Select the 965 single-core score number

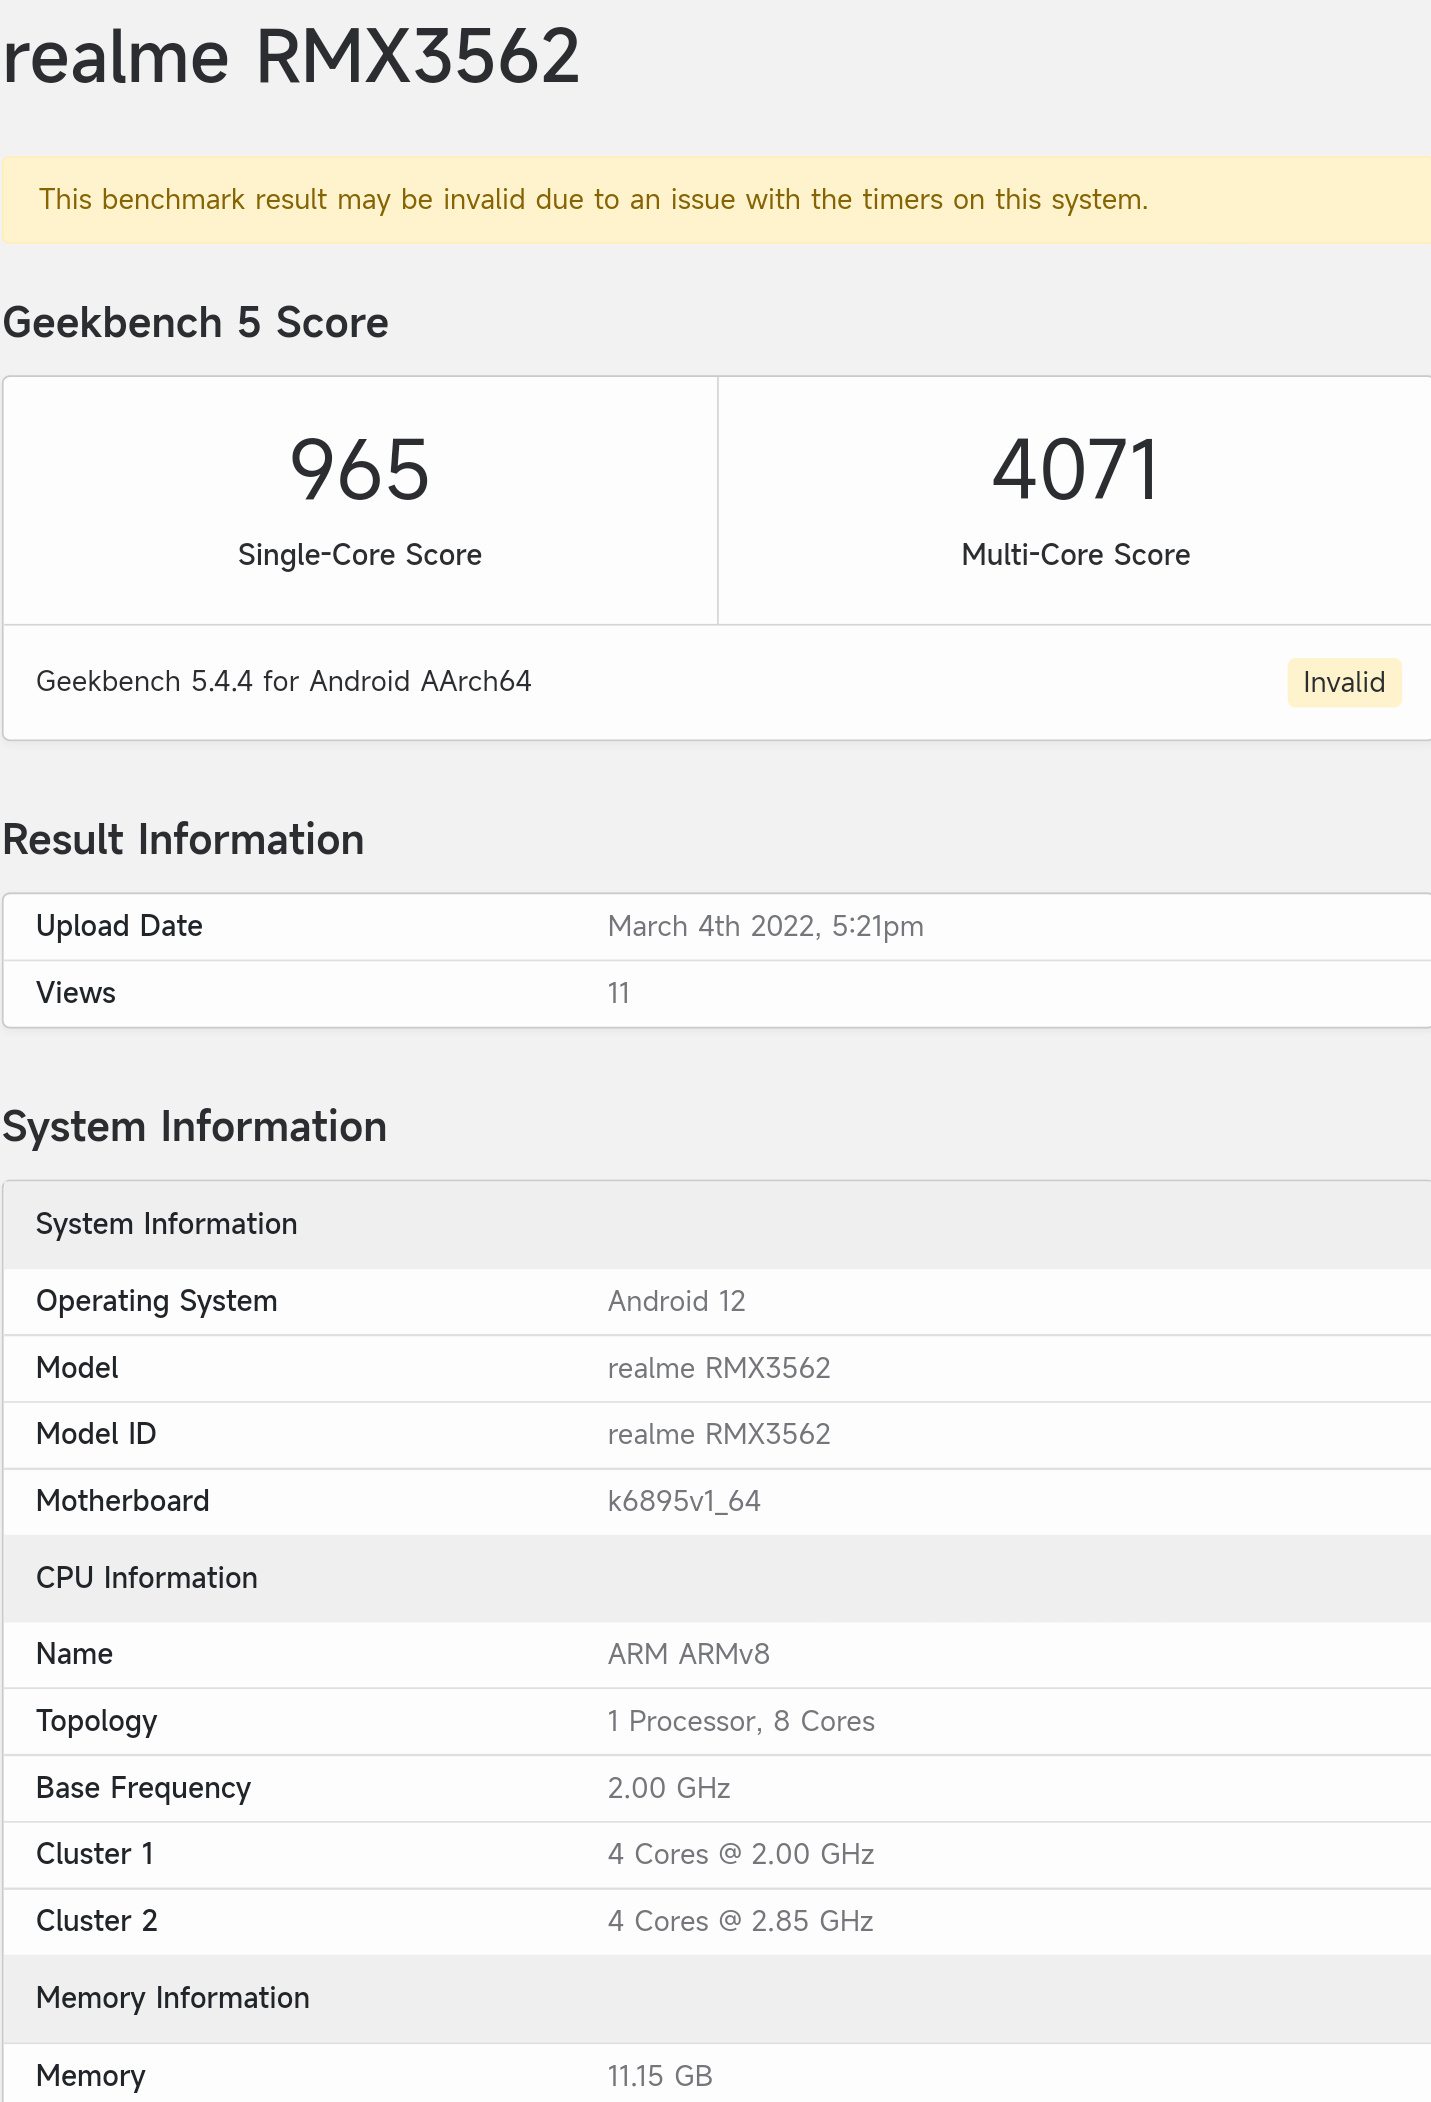point(359,470)
